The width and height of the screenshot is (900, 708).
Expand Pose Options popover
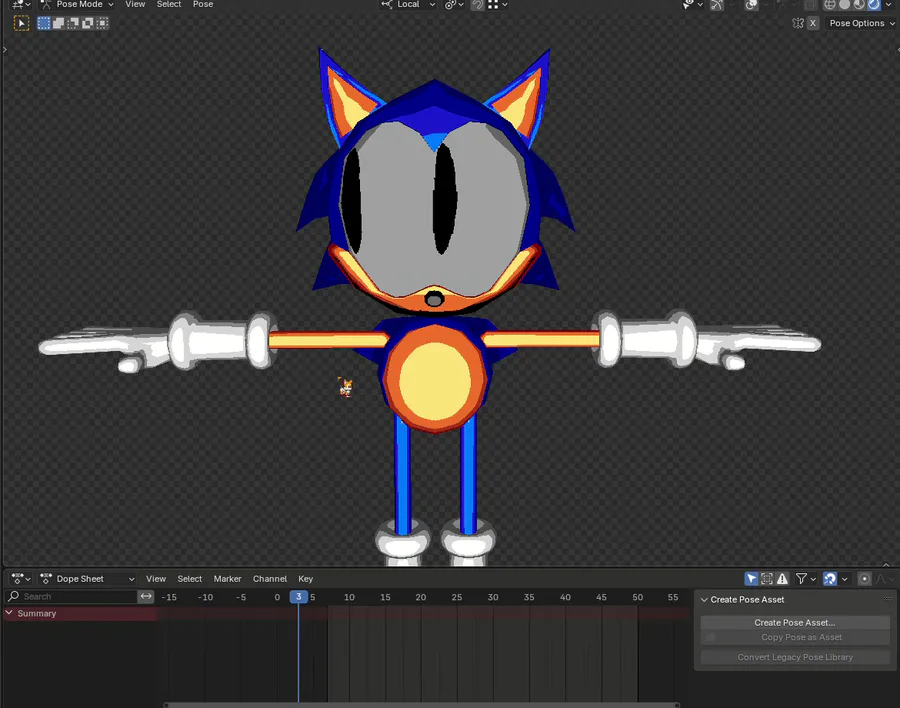pos(861,23)
